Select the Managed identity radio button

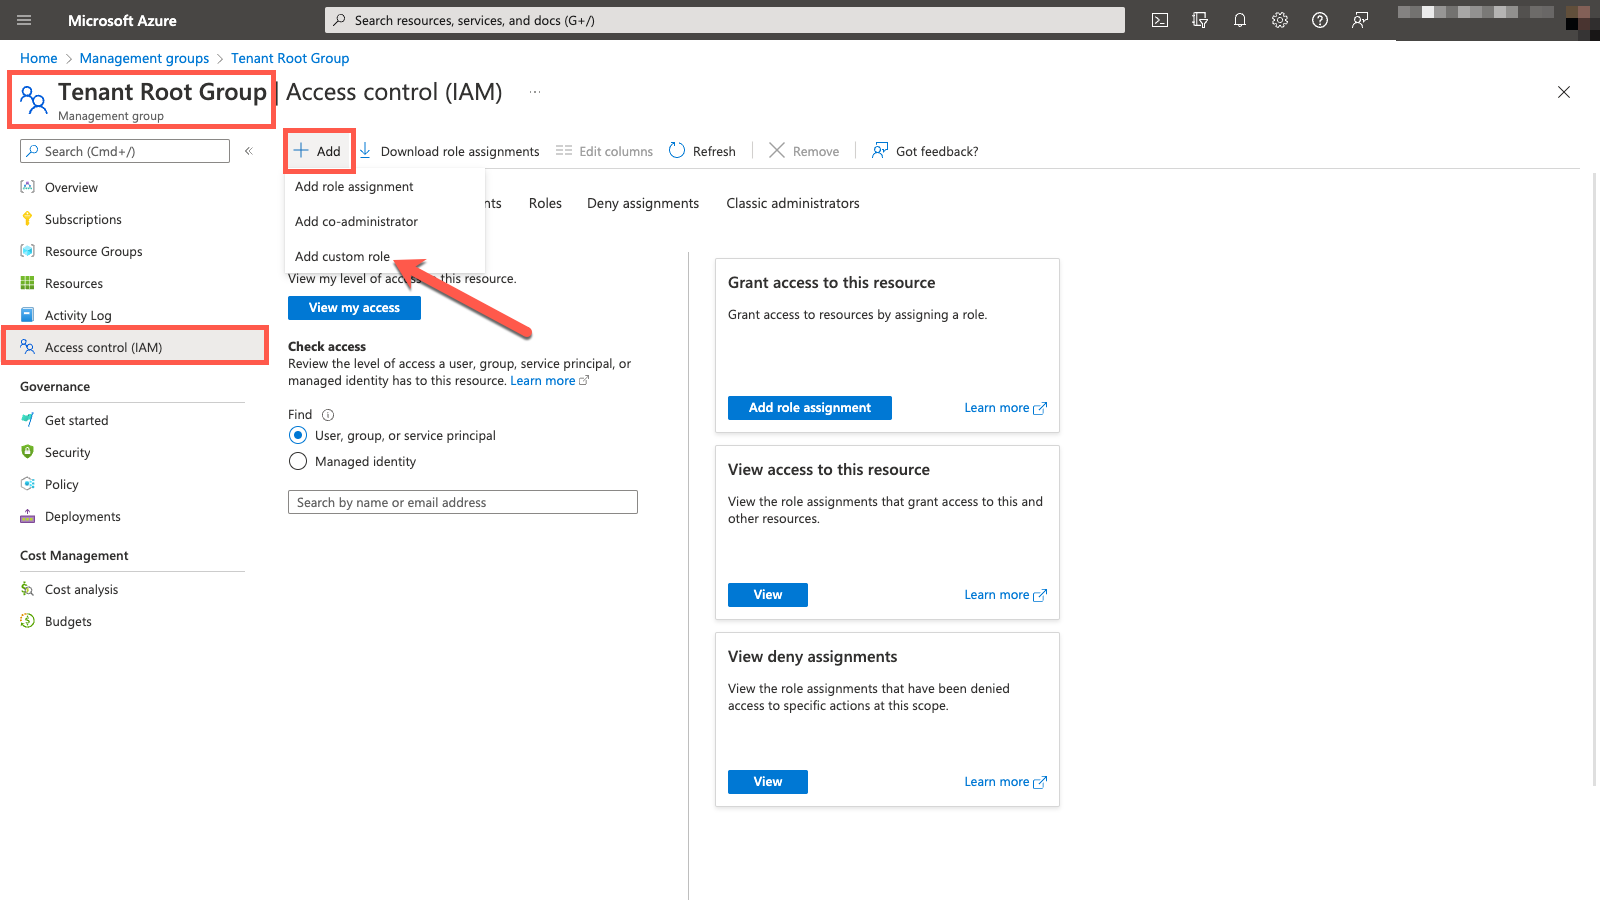tap(298, 461)
